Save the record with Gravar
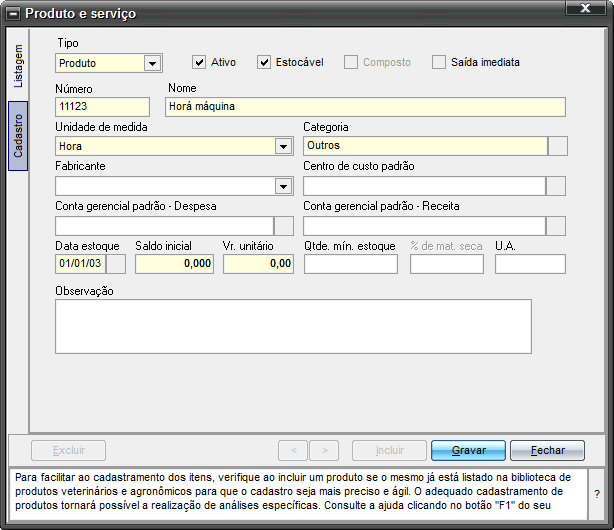 pyautogui.click(x=468, y=450)
